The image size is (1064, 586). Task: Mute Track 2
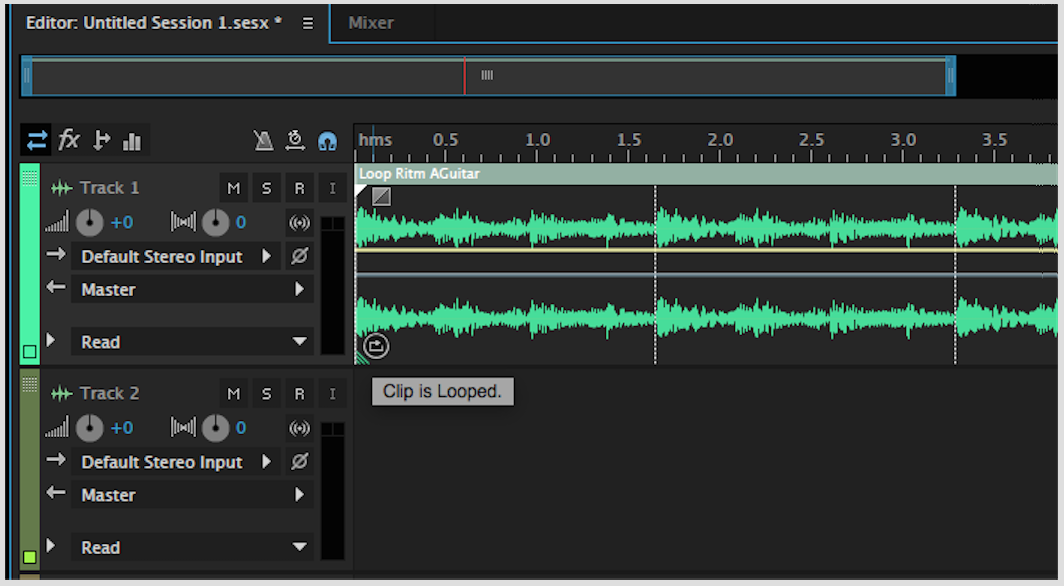click(x=233, y=394)
